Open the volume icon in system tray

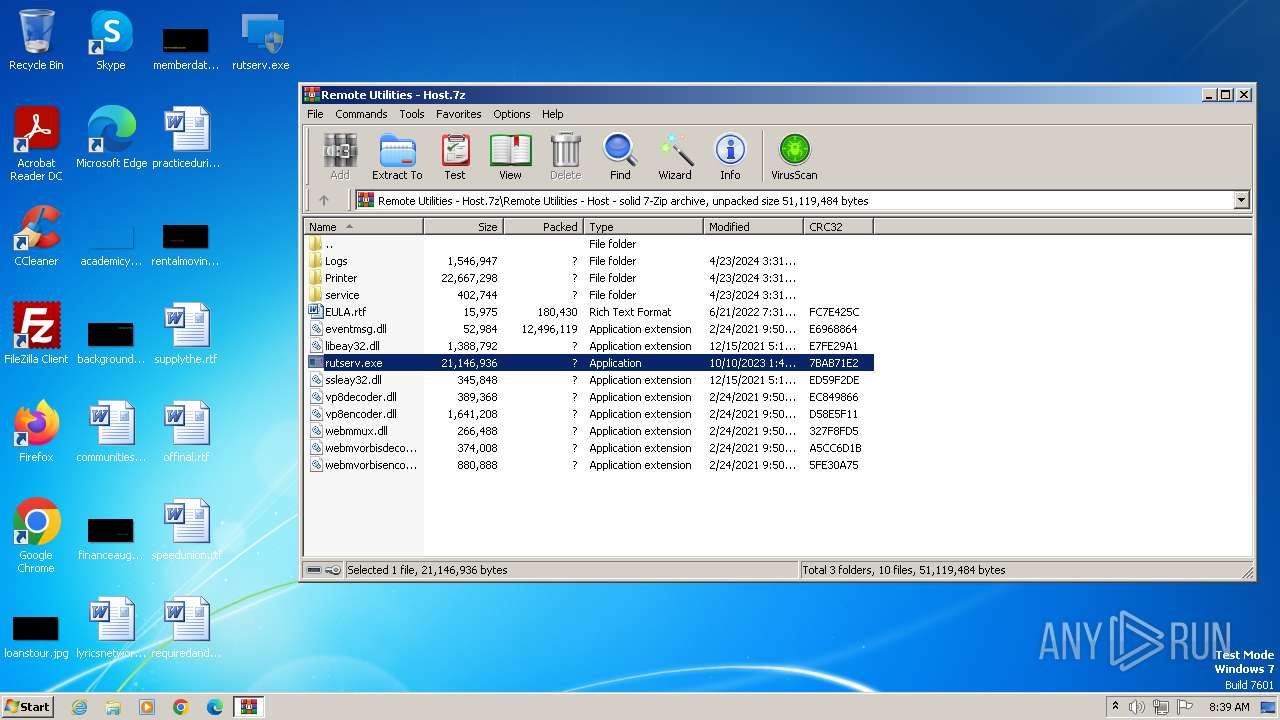[x=1137, y=707]
